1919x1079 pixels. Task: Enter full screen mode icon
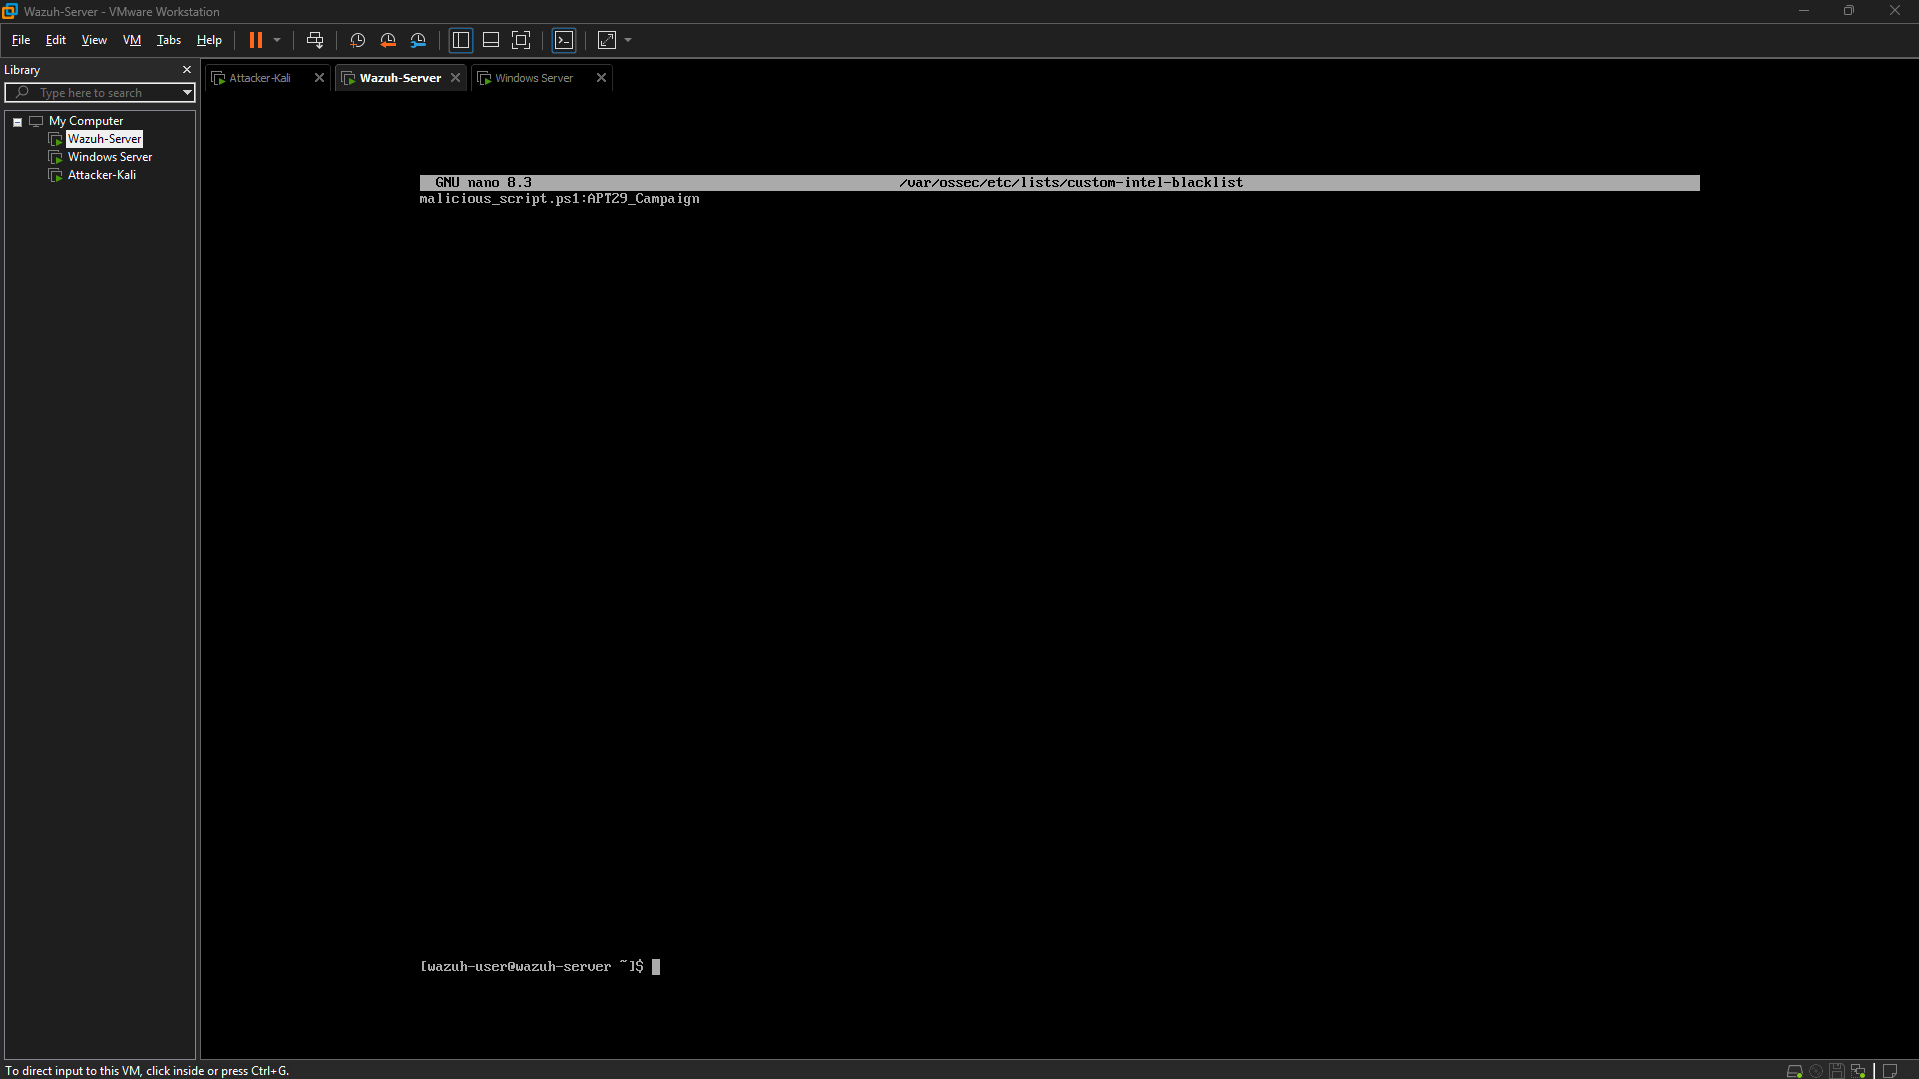[x=521, y=40]
